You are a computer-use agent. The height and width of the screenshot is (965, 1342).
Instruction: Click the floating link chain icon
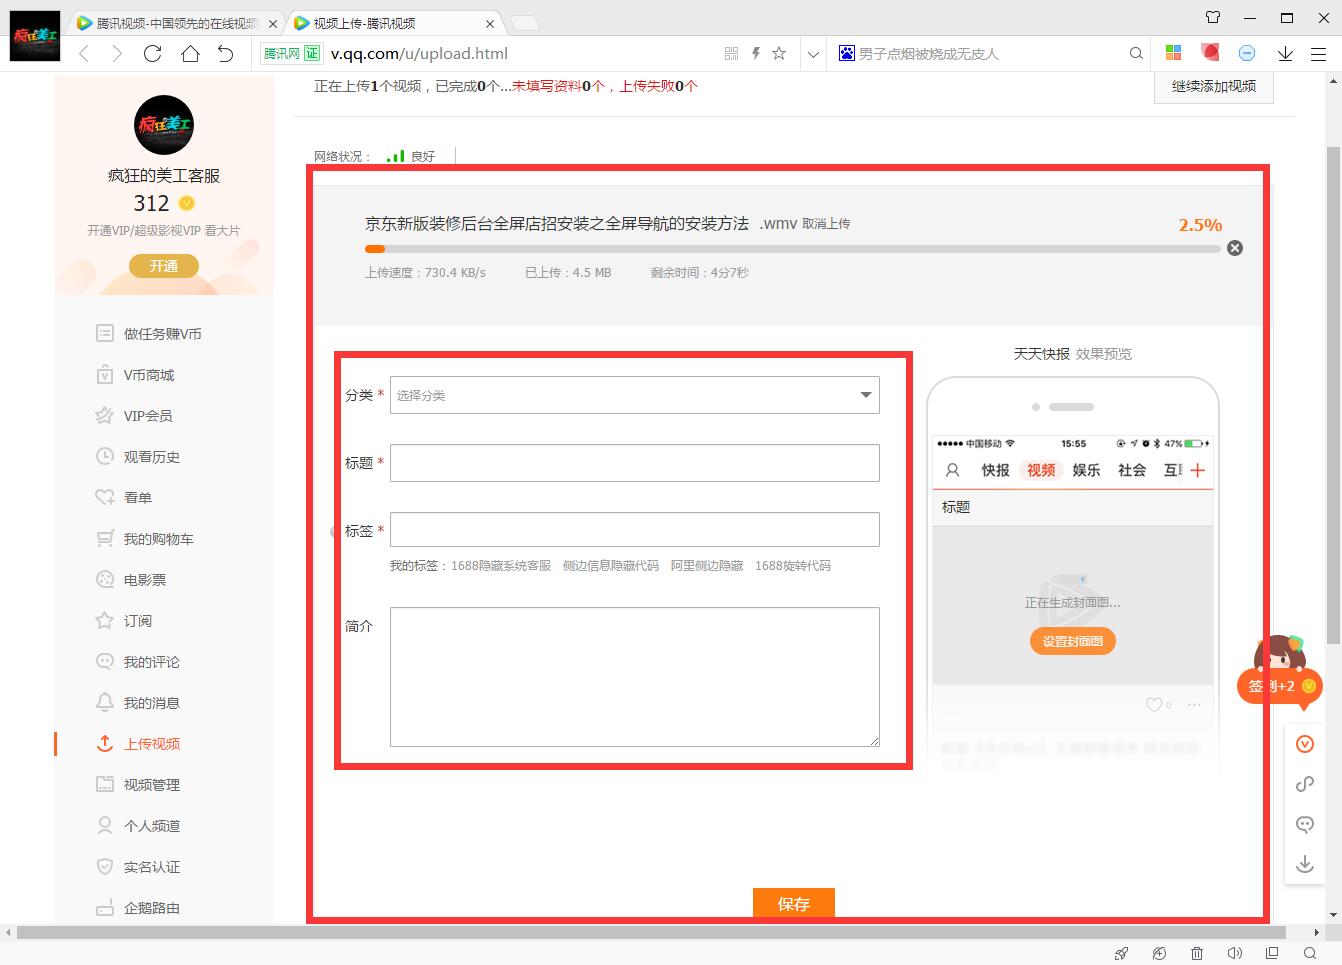pos(1305,784)
